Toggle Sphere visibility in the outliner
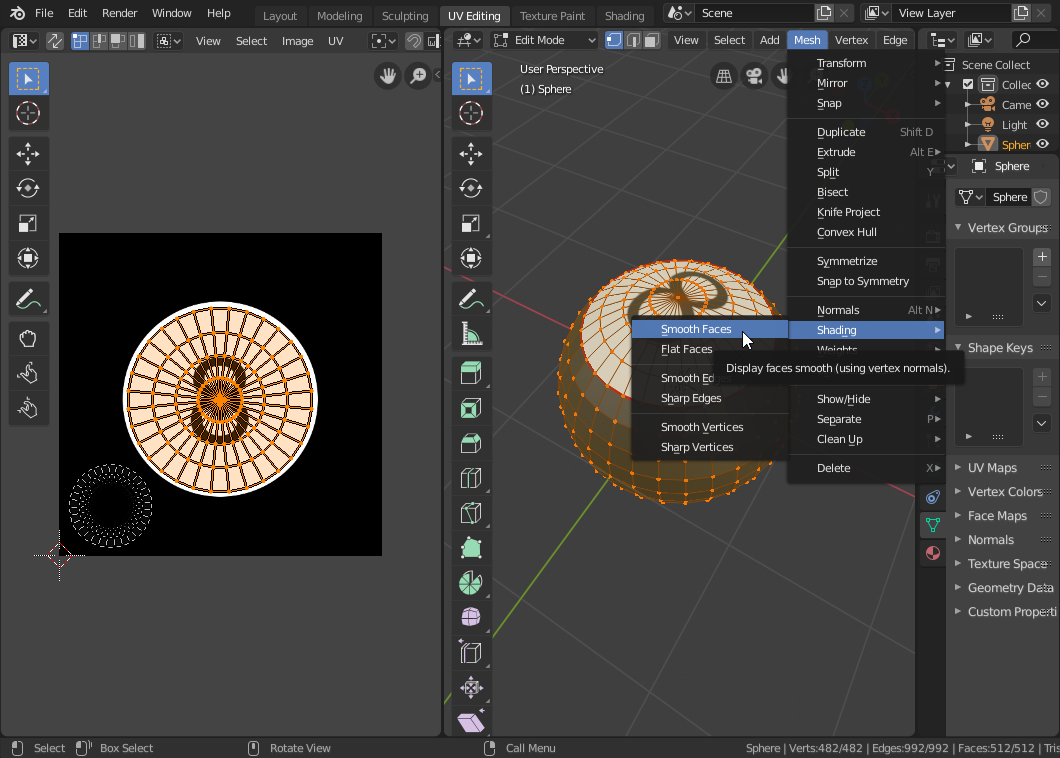Screen dimensions: 1060x758 (x=1042, y=144)
